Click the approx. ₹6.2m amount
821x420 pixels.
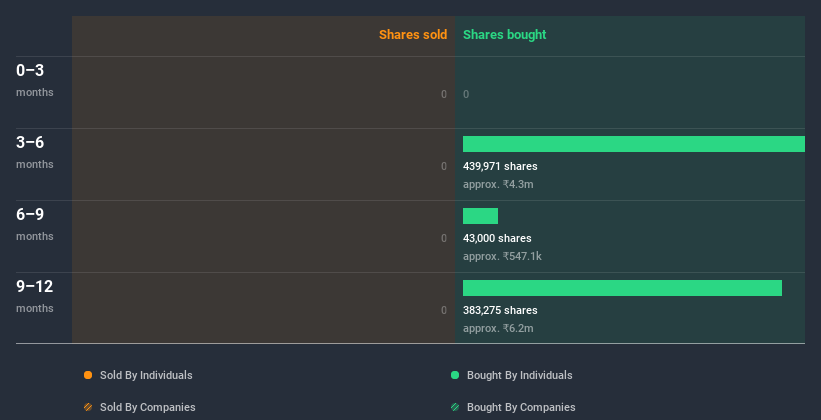point(498,328)
